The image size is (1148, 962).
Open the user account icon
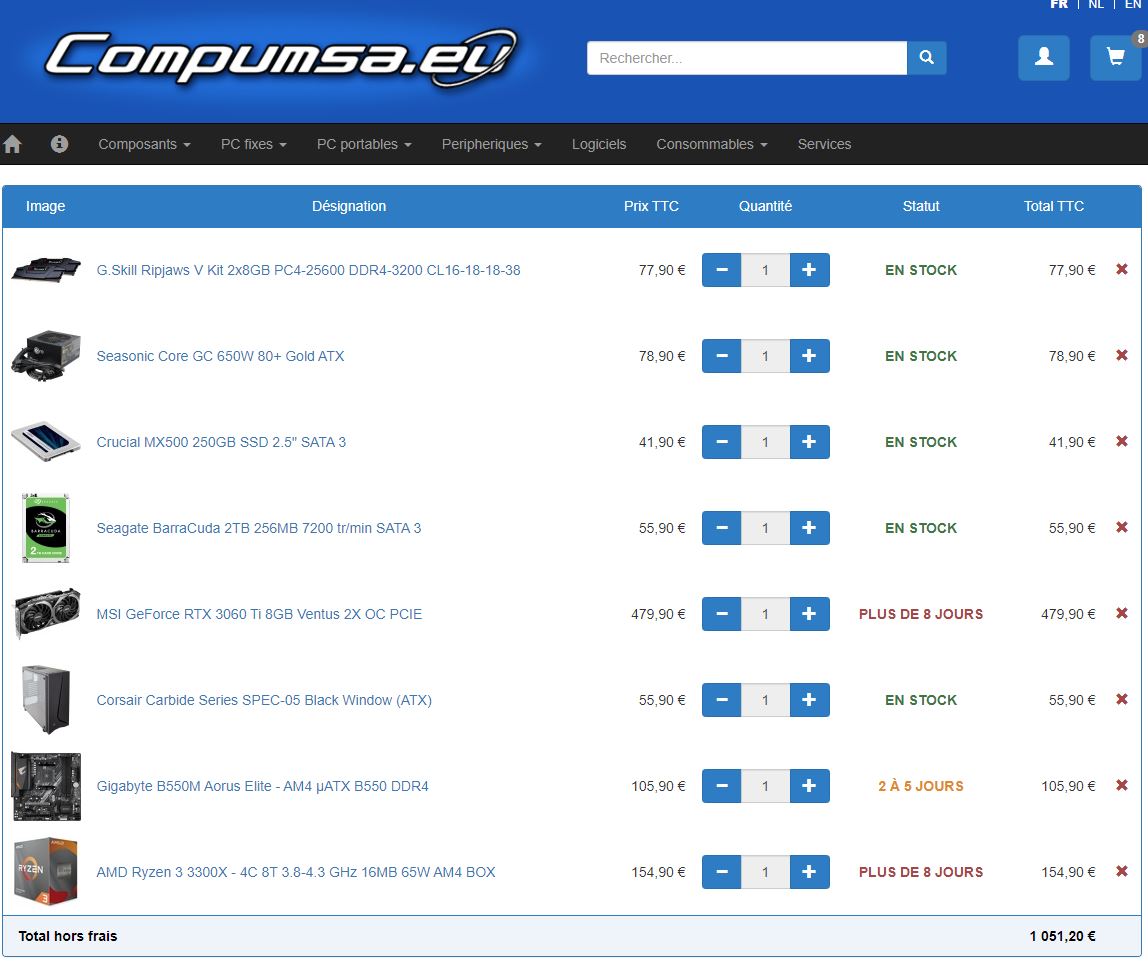1043,58
